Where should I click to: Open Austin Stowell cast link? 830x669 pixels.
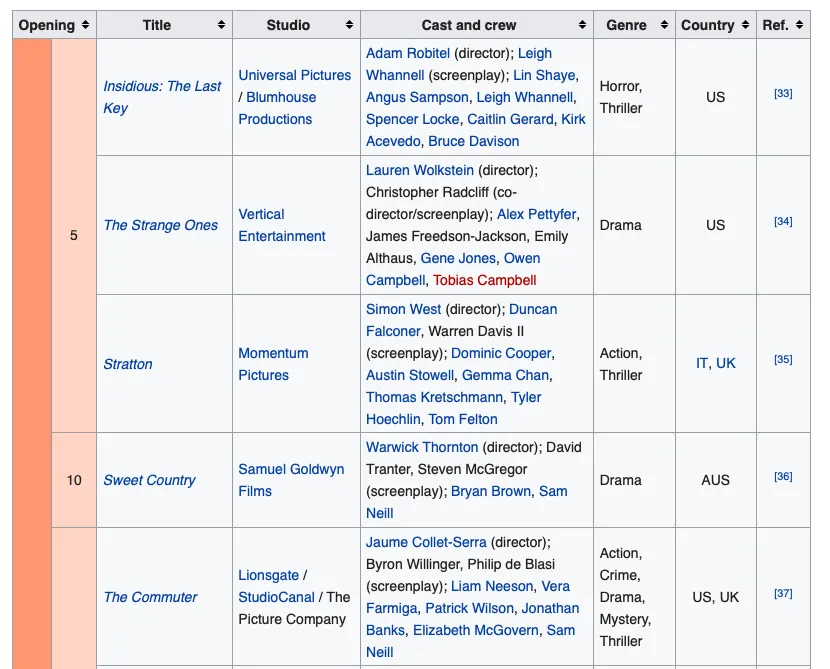click(x=410, y=375)
